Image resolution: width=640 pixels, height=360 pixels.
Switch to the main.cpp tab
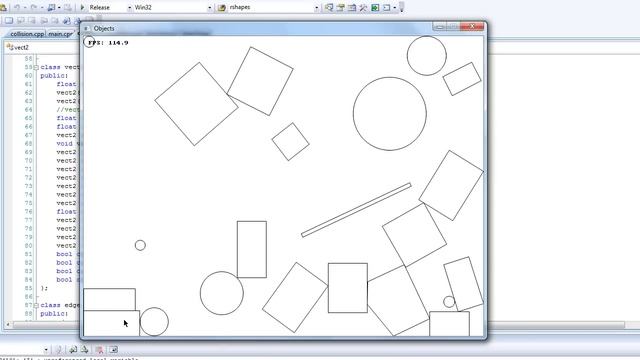pyautogui.click(x=60, y=34)
